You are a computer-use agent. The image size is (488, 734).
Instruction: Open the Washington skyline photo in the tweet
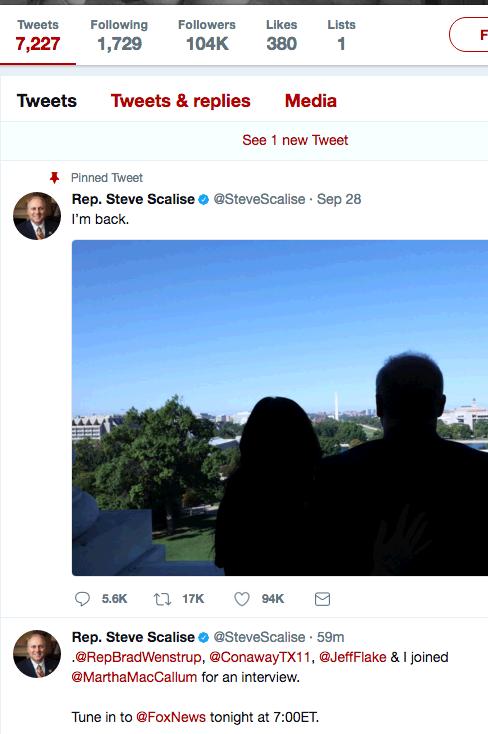click(x=280, y=408)
